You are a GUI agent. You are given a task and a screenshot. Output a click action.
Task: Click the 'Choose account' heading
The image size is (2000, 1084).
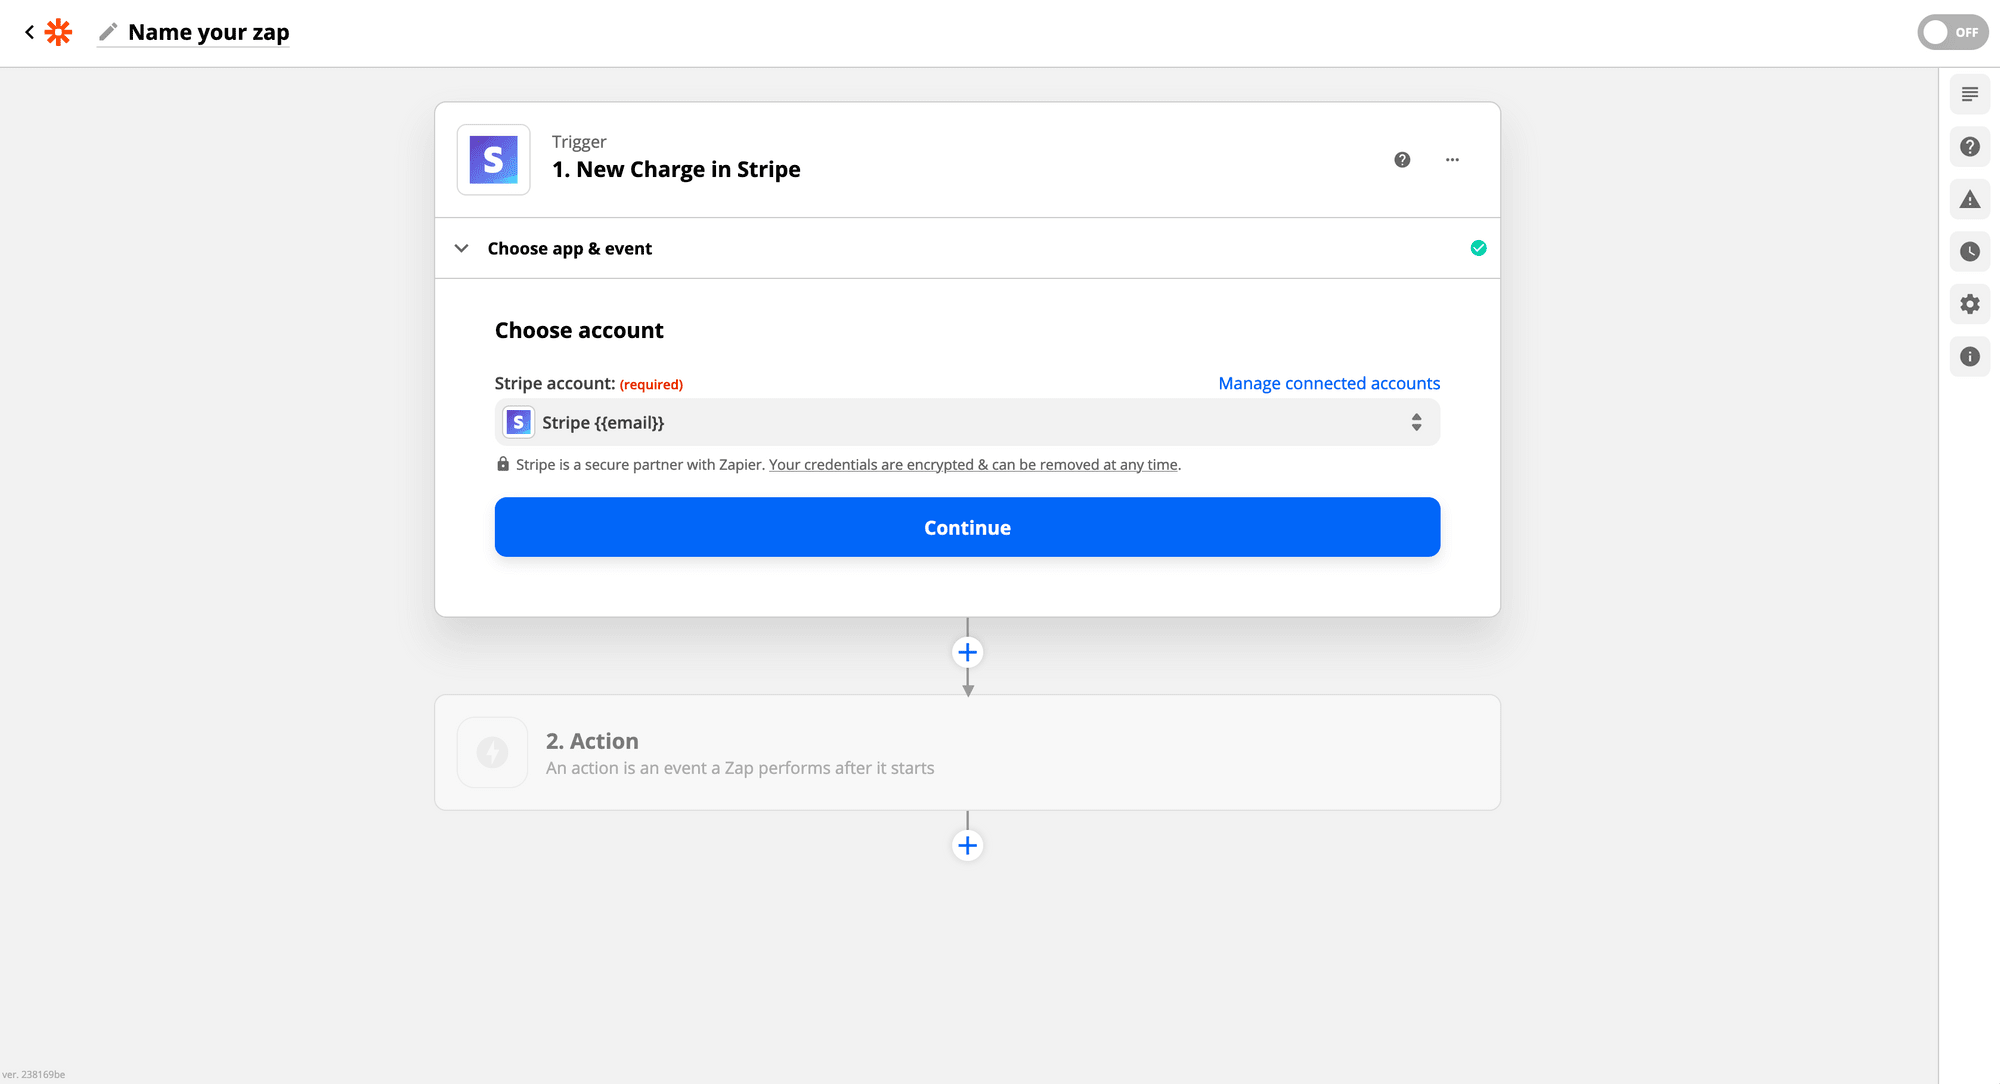point(579,330)
